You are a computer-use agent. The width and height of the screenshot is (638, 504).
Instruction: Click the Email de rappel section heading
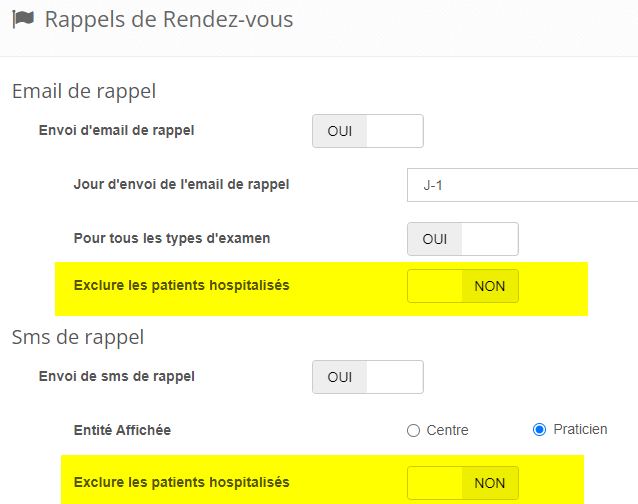(x=84, y=91)
